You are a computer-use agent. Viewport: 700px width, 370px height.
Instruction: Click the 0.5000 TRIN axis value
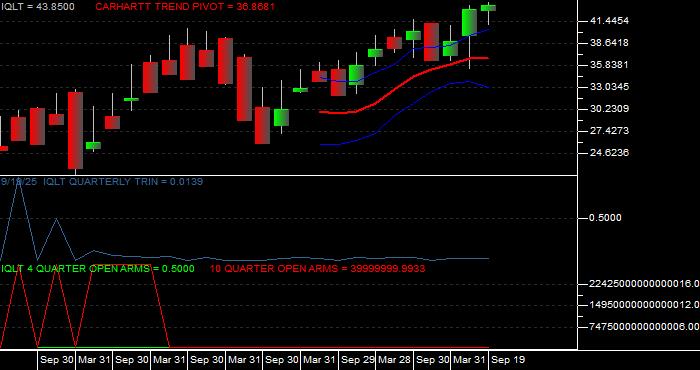605,218
